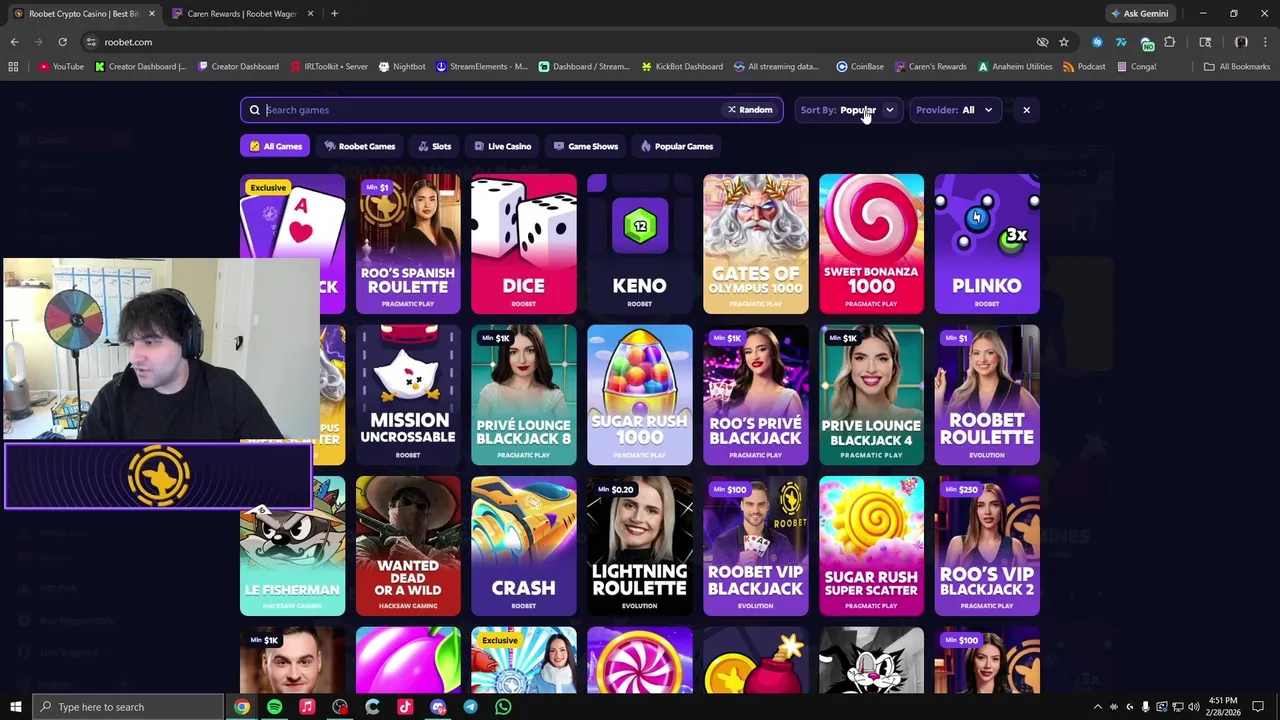This screenshot has height=720, width=1280.
Task: Launch Gates of Olympus 1000
Action: pos(756,244)
